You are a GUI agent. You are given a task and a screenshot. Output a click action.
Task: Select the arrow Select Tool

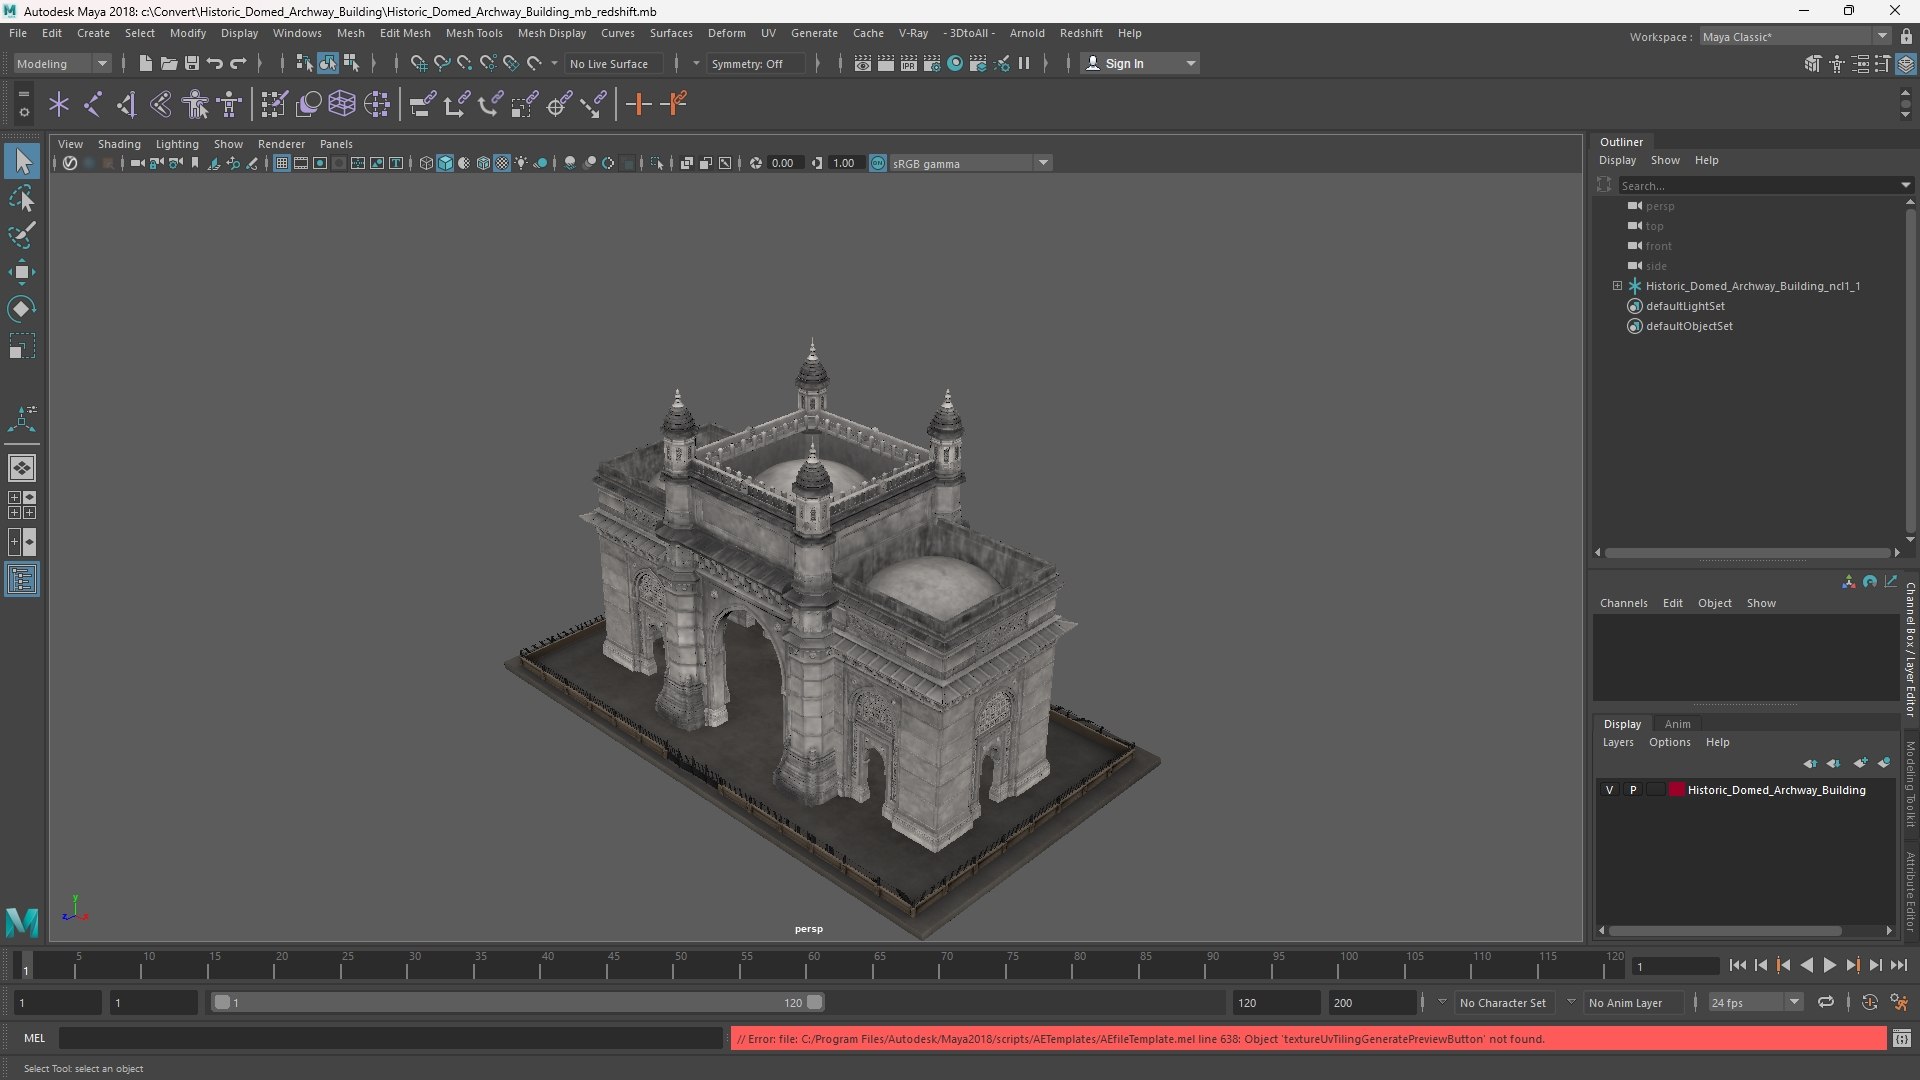click(x=22, y=161)
